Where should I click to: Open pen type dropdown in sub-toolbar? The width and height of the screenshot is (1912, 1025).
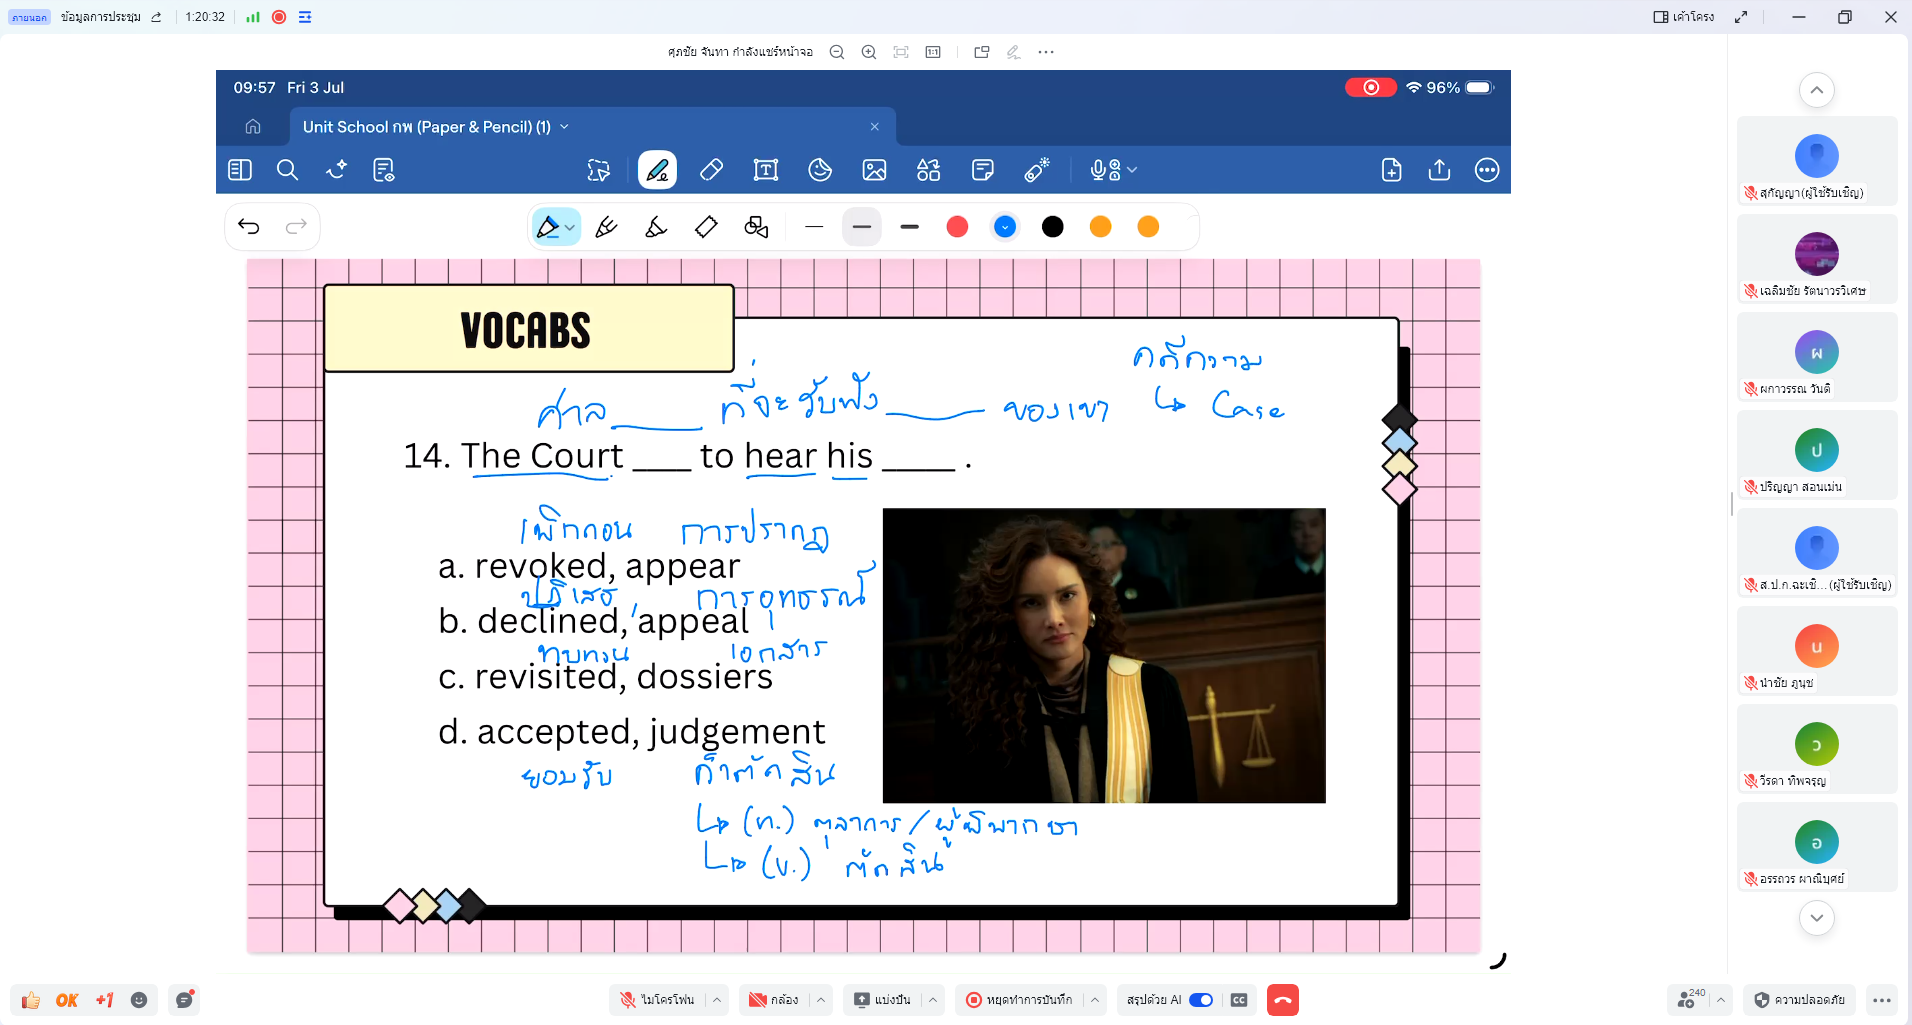(x=570, y=228)
